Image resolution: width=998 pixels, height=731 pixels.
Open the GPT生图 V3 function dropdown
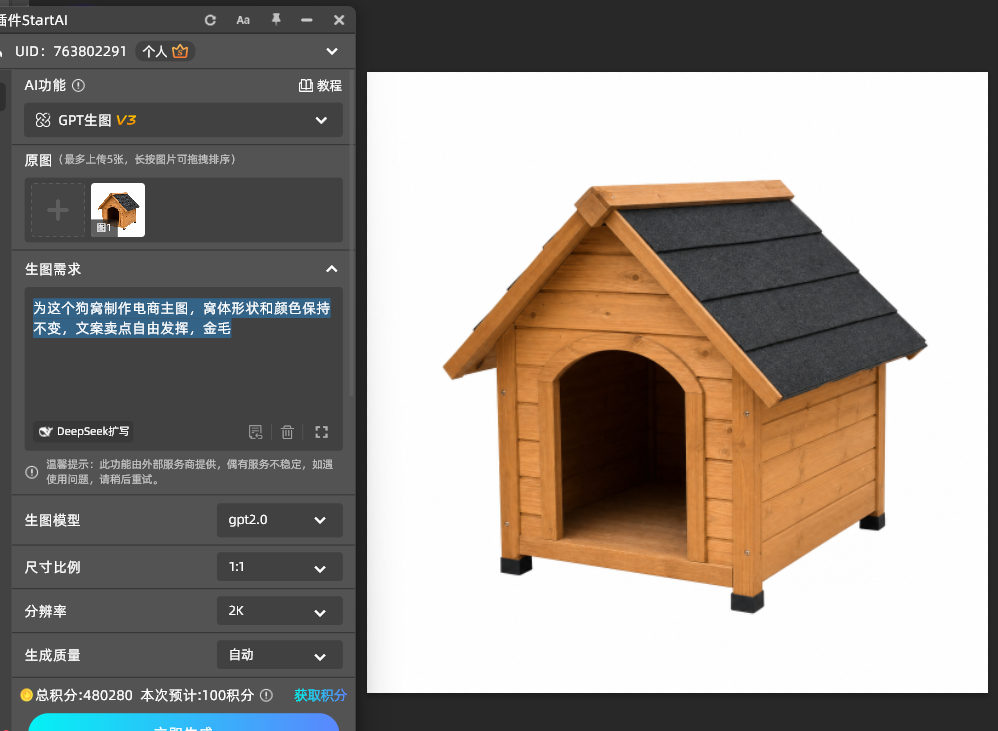183,120
